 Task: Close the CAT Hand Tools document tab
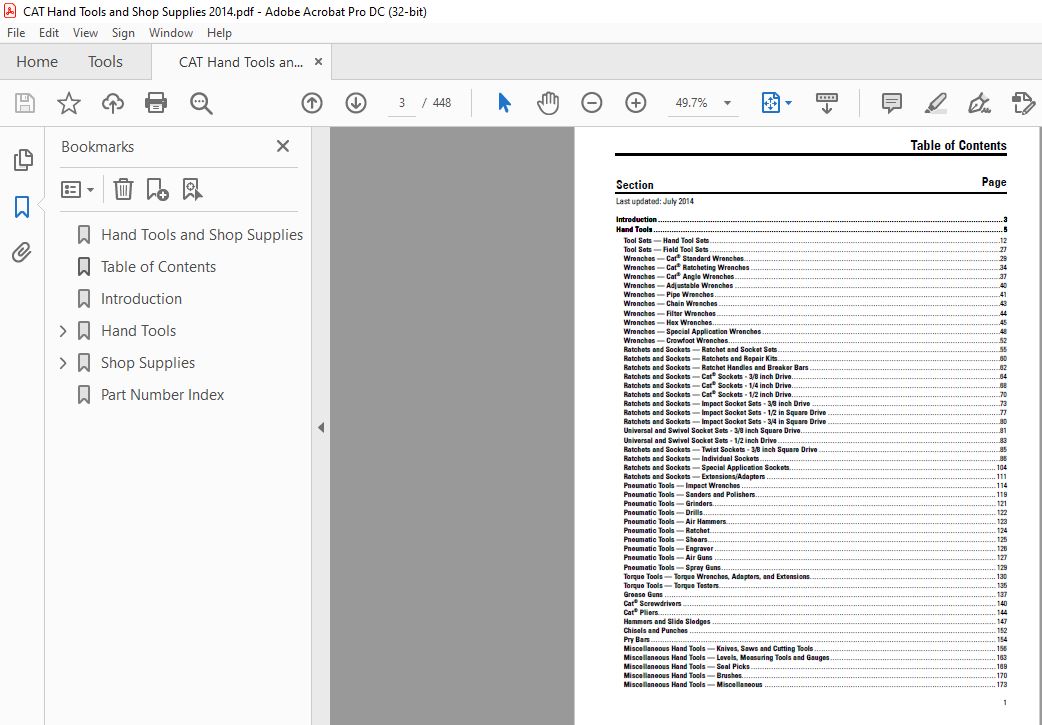[318, 62]
